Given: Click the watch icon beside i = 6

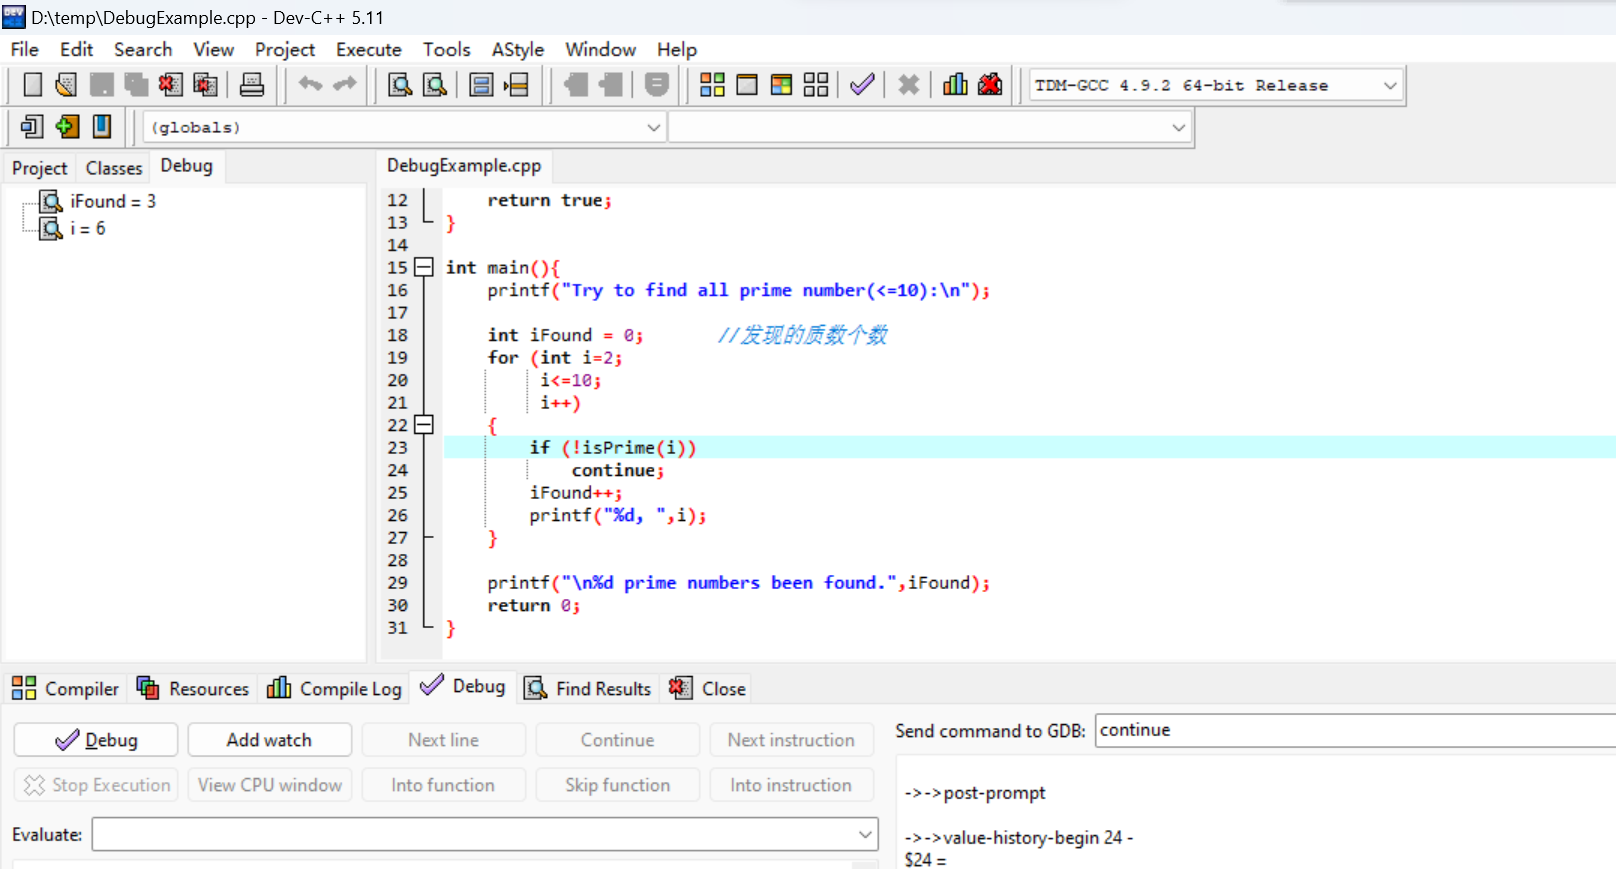Looking at the screenshot, I should [51, 228].
